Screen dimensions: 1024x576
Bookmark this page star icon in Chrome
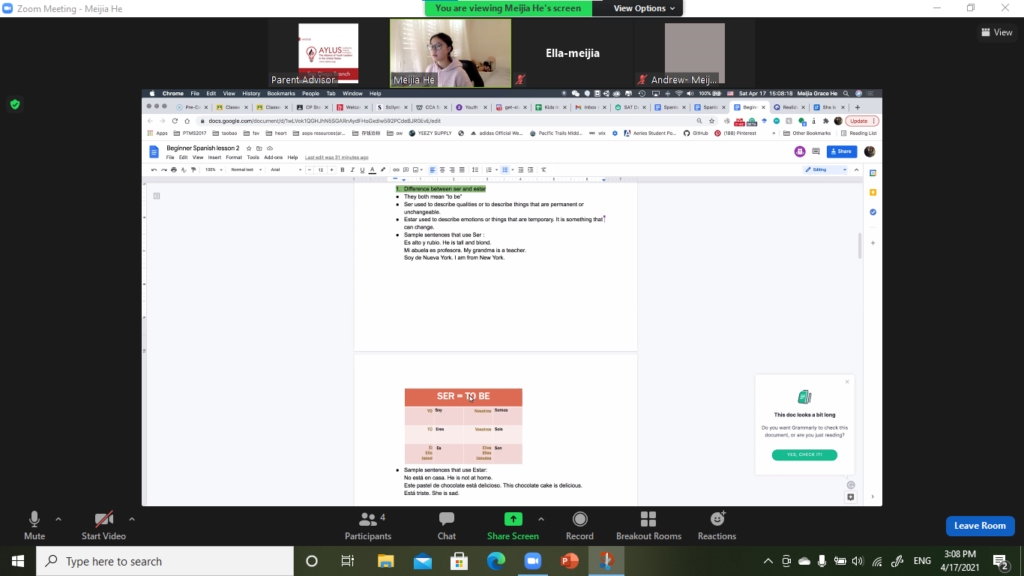(712, 121)
